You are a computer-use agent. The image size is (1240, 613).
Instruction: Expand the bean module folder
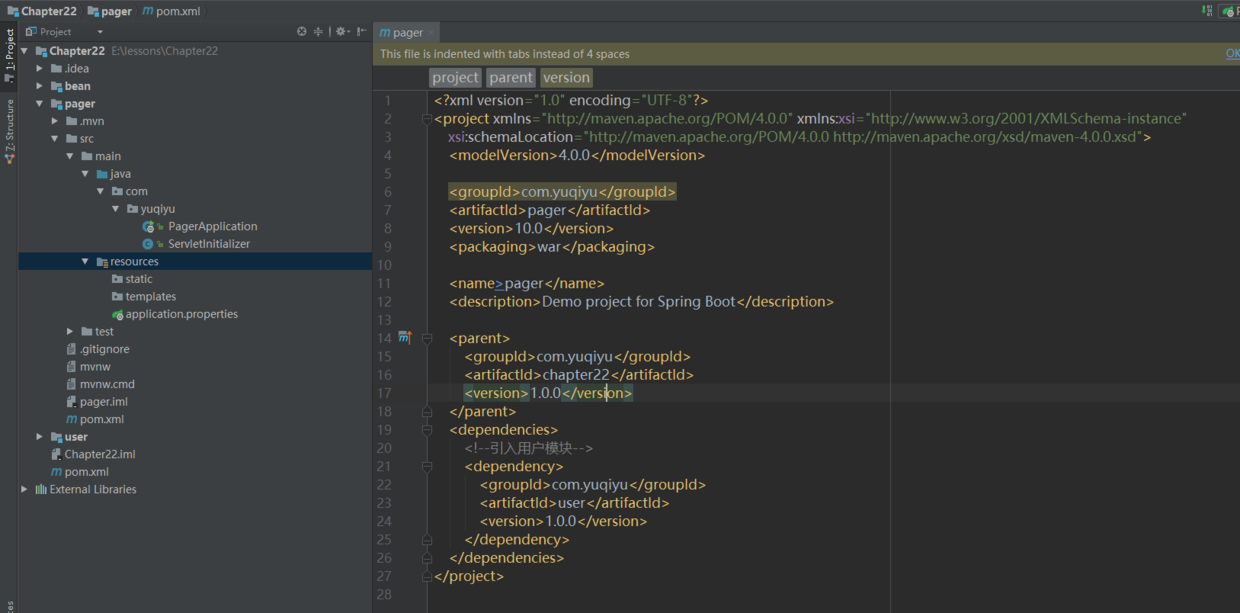40,86
